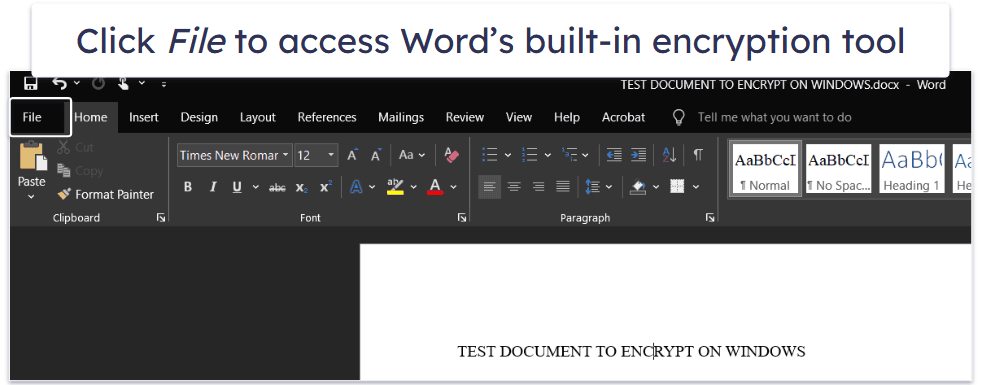Select Justify alignment
This screenshot has width=982, height=385.
[x=562, y=187]
